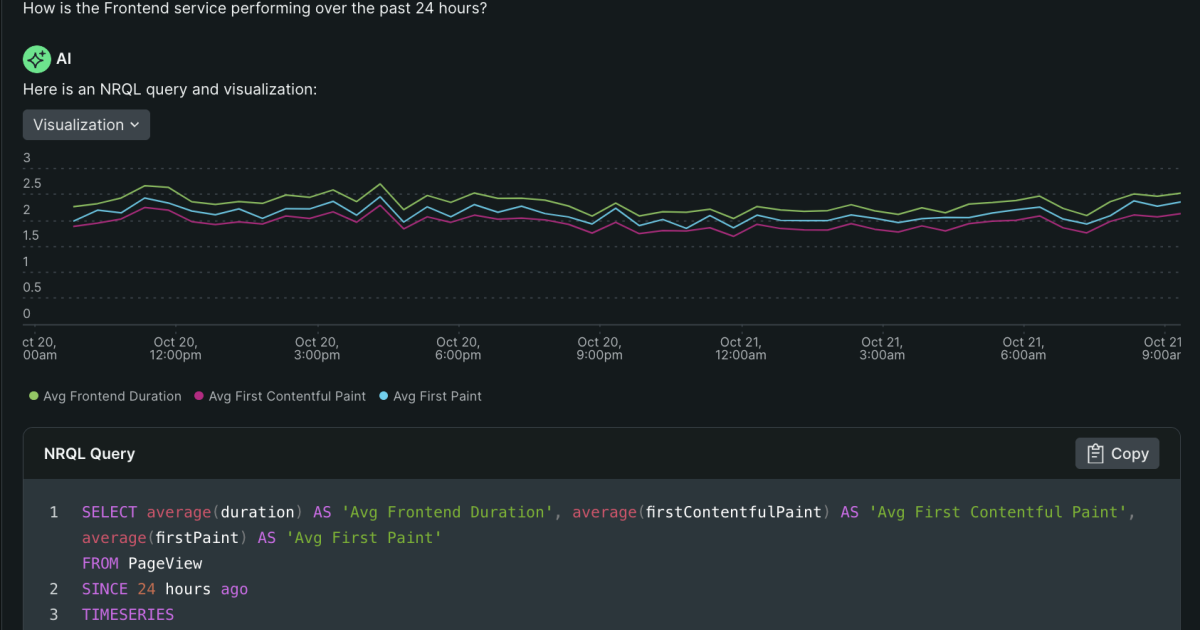Click the chevron inside the Visualization button
This screenshot has height=630, width=1200.
[135, 124]
